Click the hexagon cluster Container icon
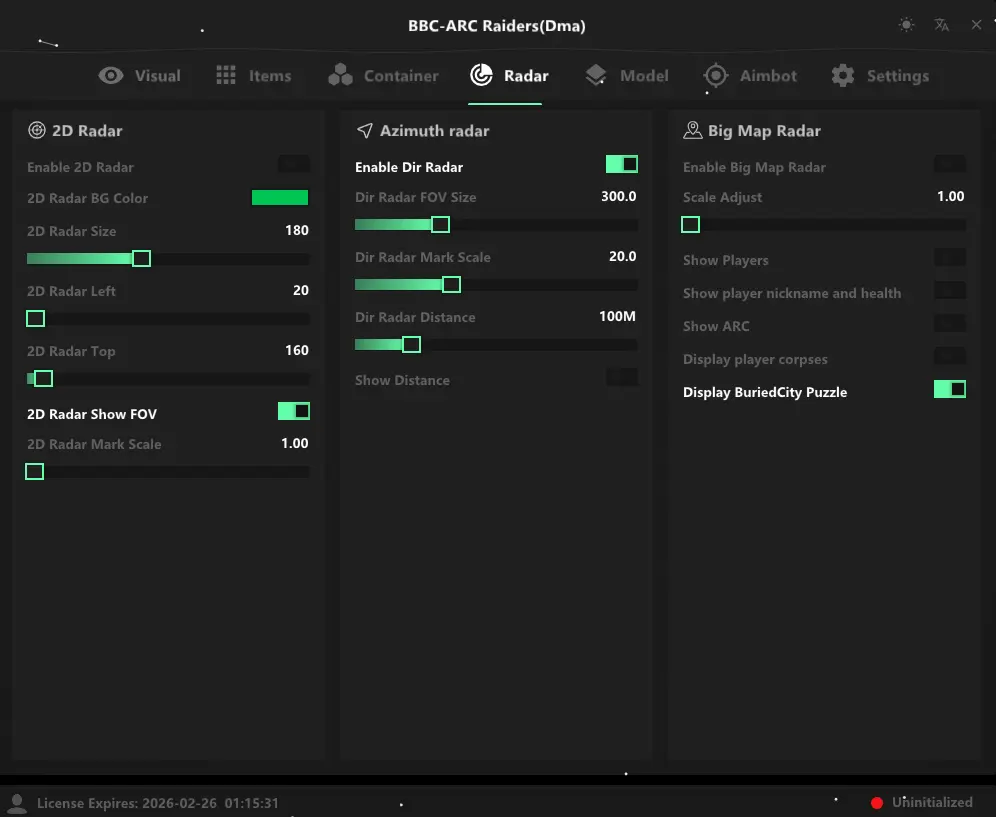The height and width of the screenshot is (817, 996). (340, 76)
